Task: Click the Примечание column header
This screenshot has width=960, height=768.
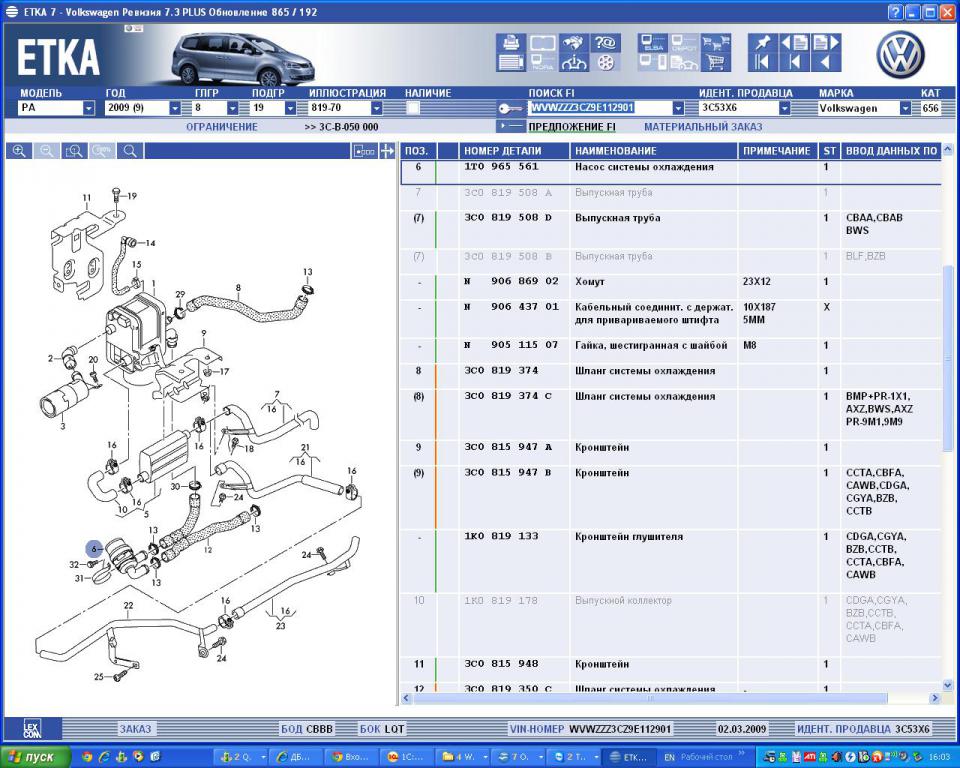Action: [x=777, y=151]
